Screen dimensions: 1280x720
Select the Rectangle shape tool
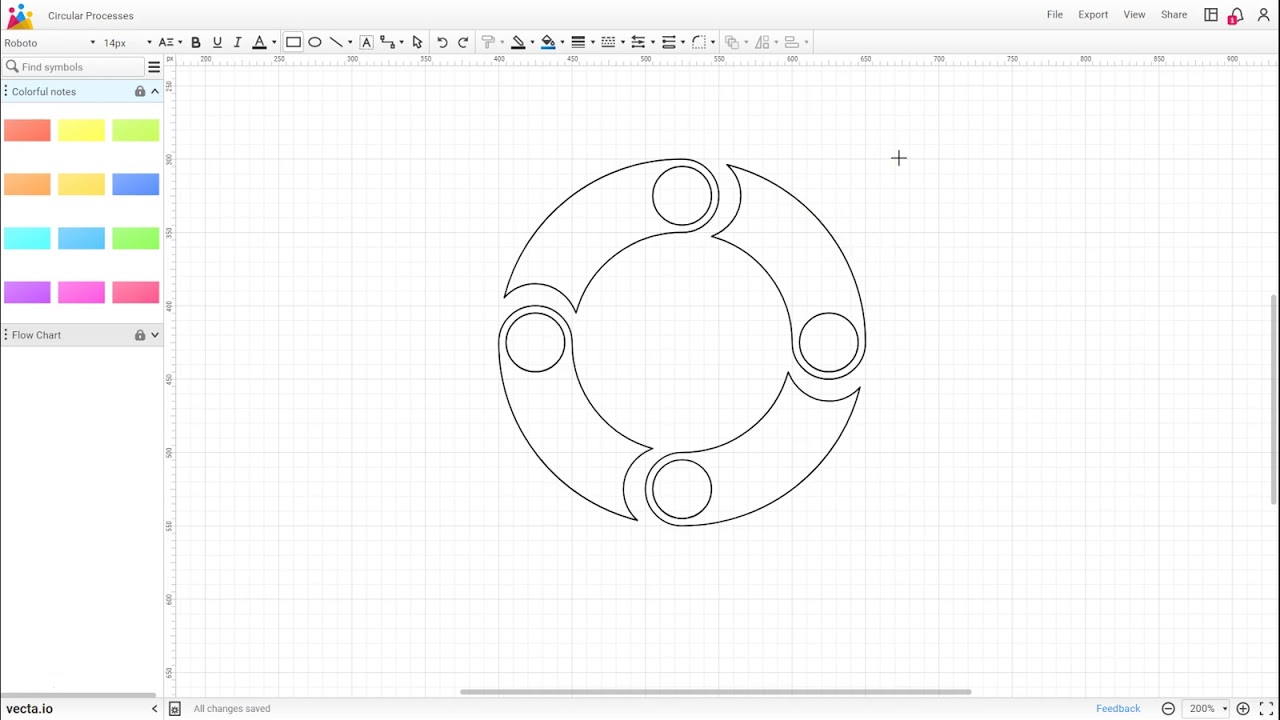pos(293,42)
